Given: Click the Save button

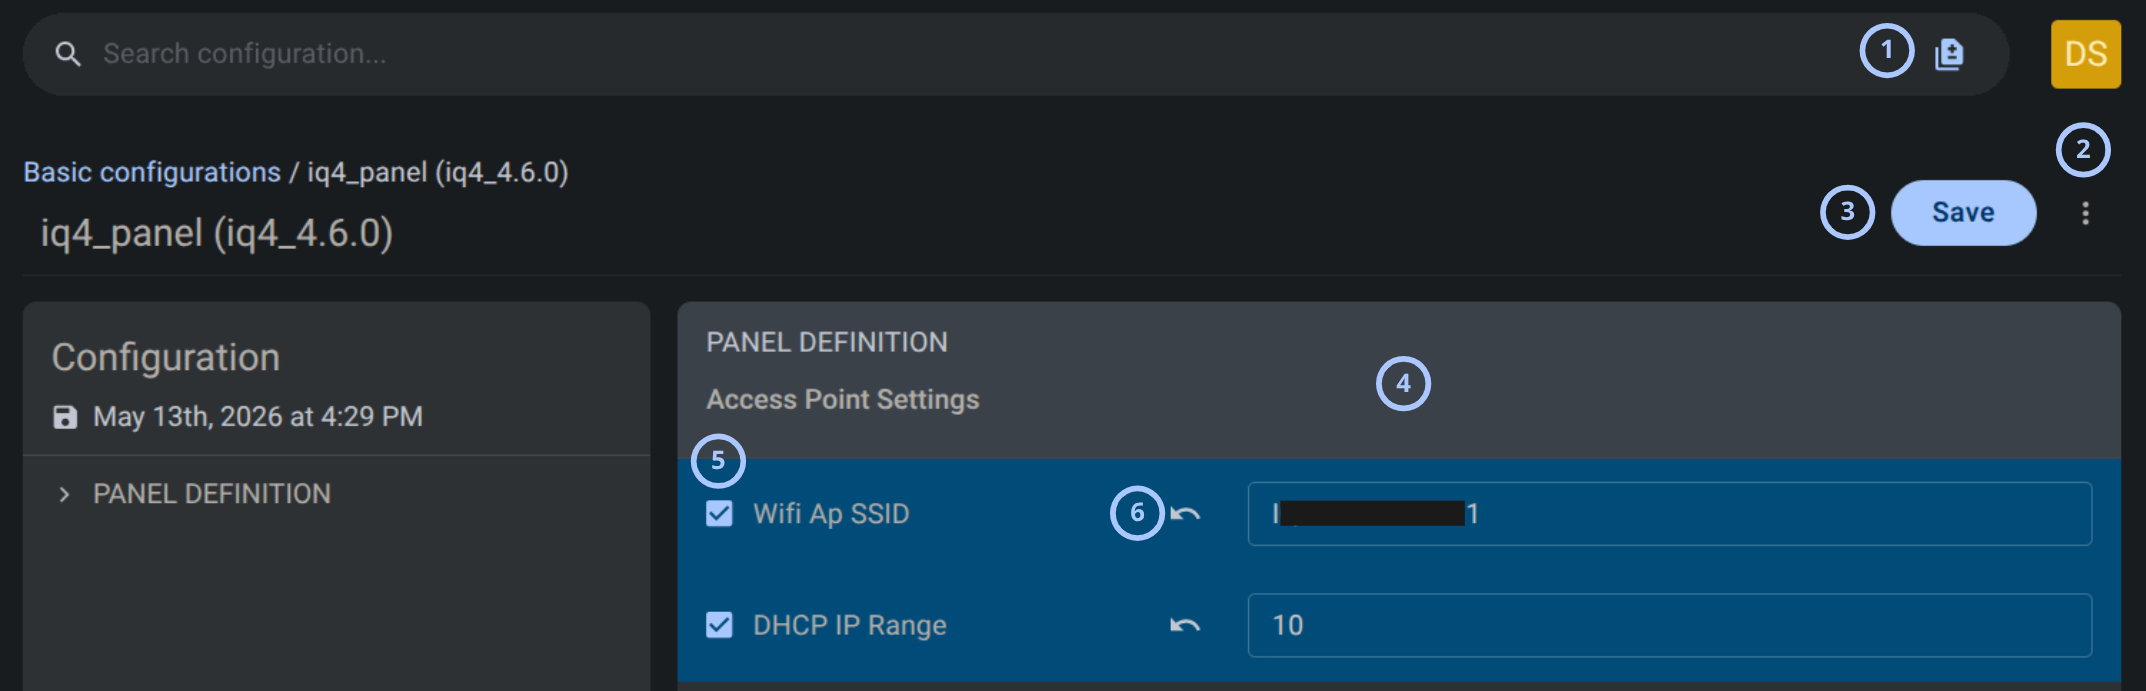Looking at the screenshot, I should (x=1963, y=213).
